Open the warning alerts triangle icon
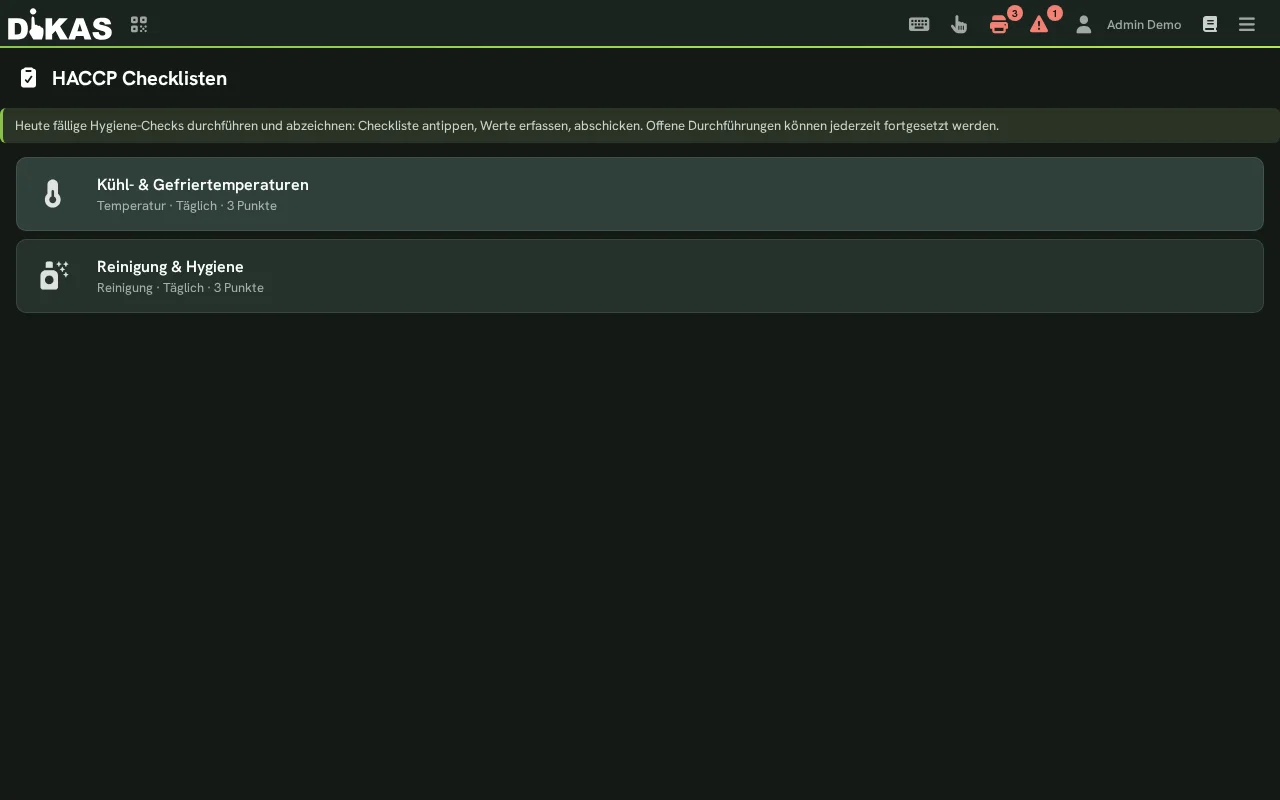This screenshot has height=800, width=1280. pos(1039,24)
